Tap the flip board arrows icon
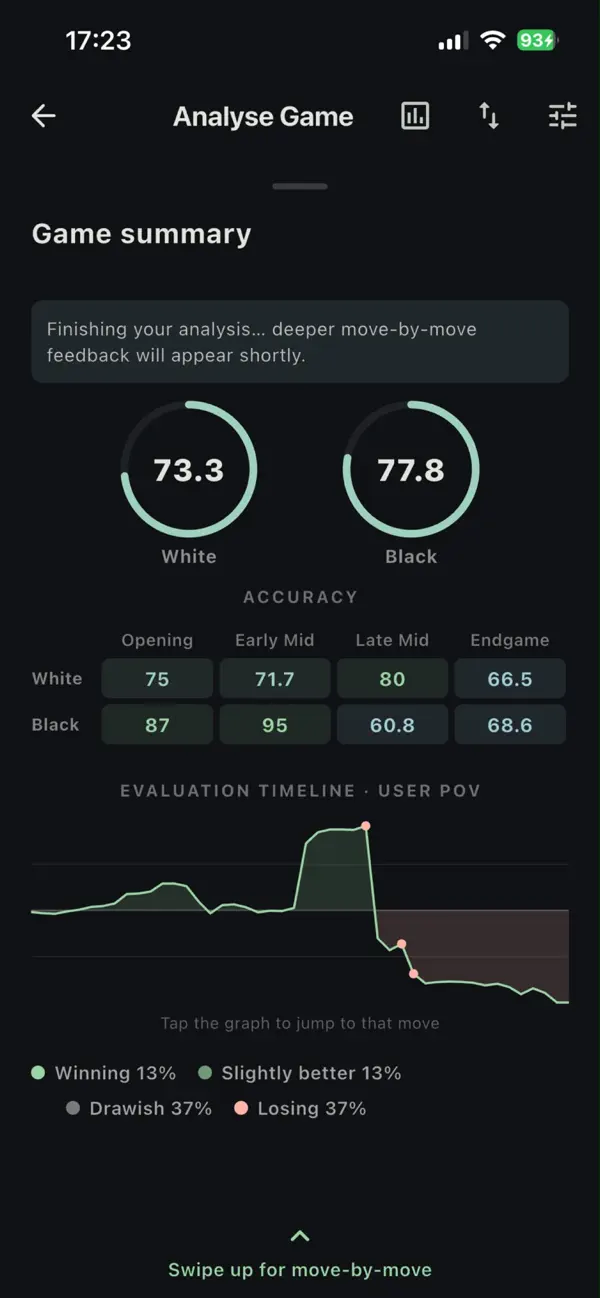This screenshot has width=600, height=1298. (x=489, y=116)
